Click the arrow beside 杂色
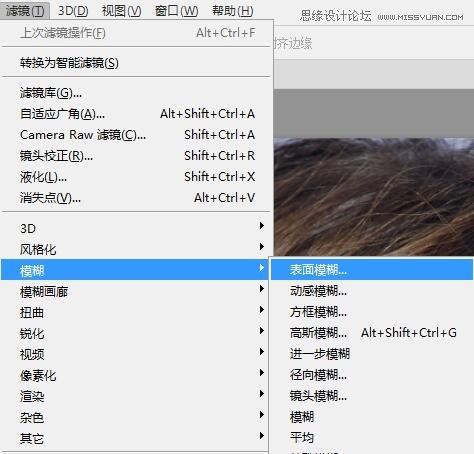This screenshot has width=474, height=454. 262,415
